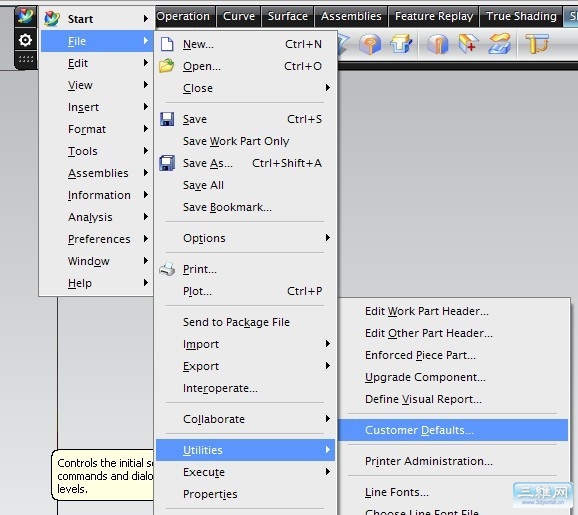Open the Preferences menu
The width and height of the screenshot is (578, 515).
(97, 239)
